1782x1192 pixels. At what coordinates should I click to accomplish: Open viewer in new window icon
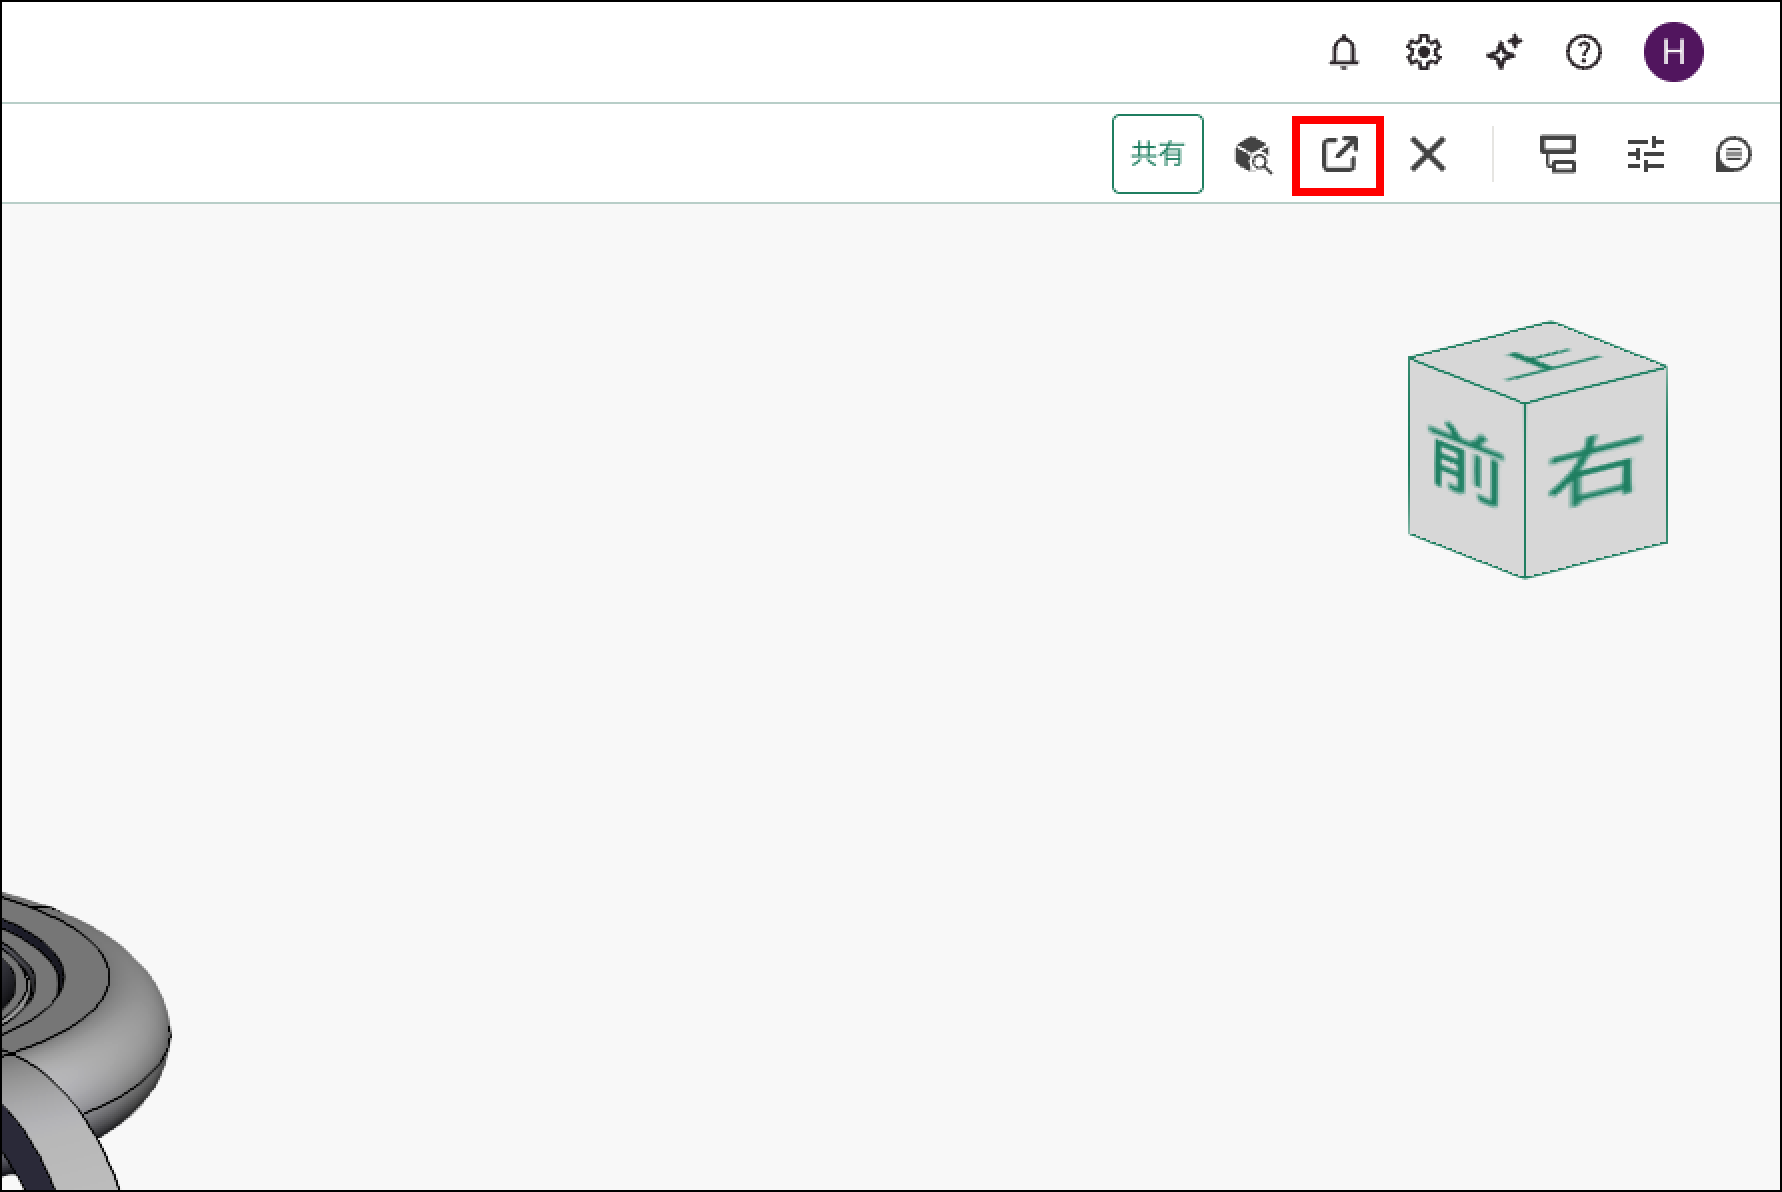(x=1339, y=155)
